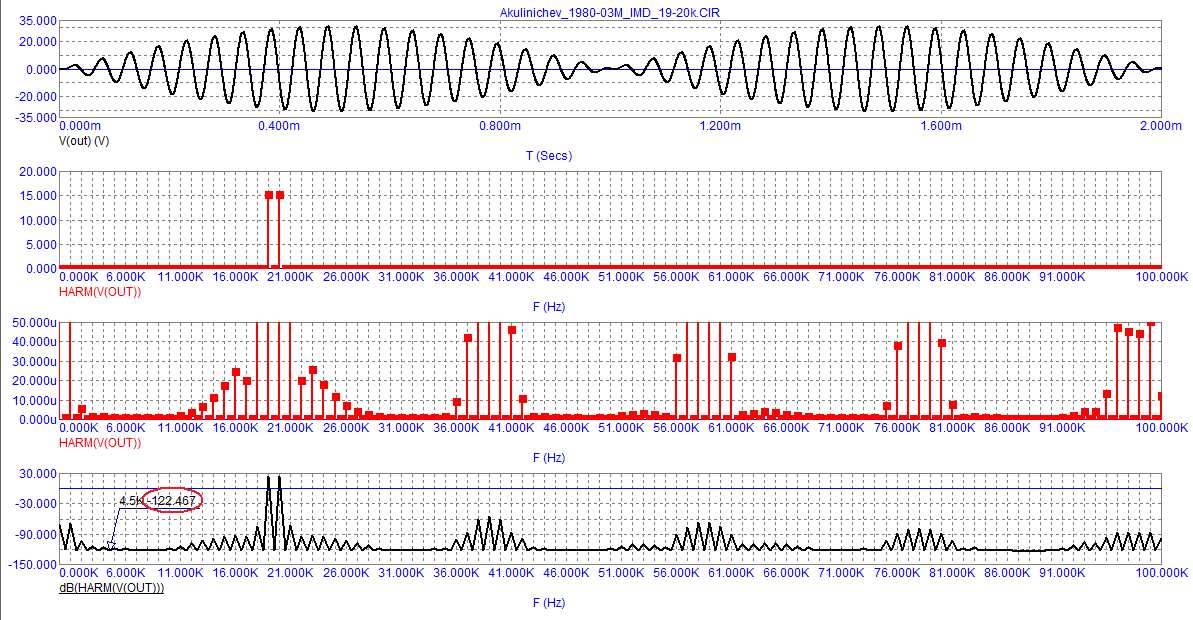Click F (Hz) title below the dB plot

pos(549,603)
